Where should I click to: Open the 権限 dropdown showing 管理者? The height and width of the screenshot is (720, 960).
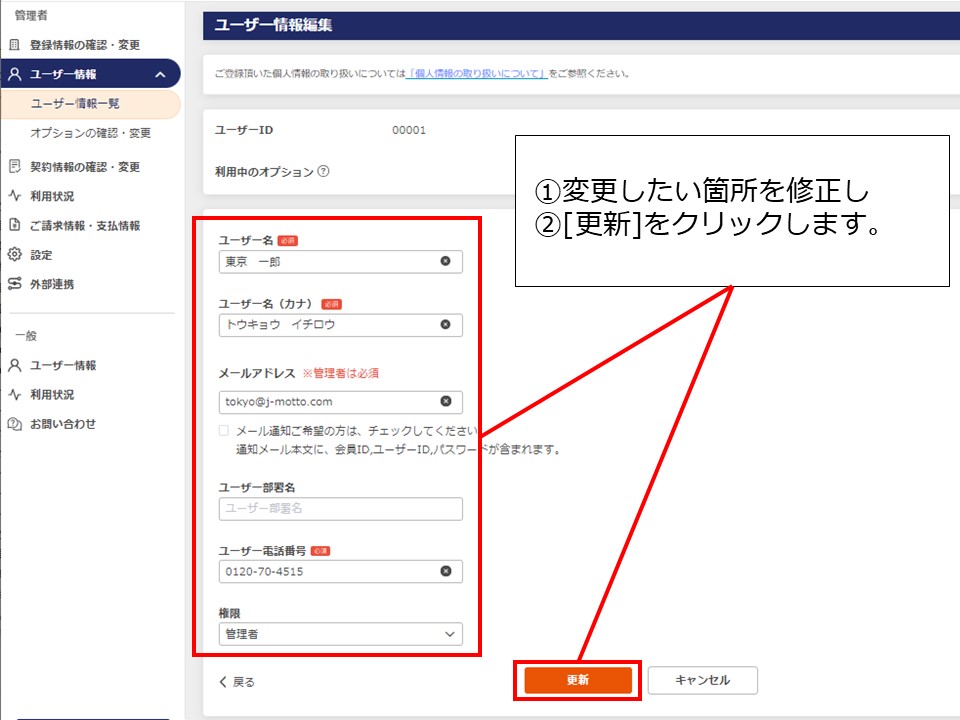click(340, 634)
